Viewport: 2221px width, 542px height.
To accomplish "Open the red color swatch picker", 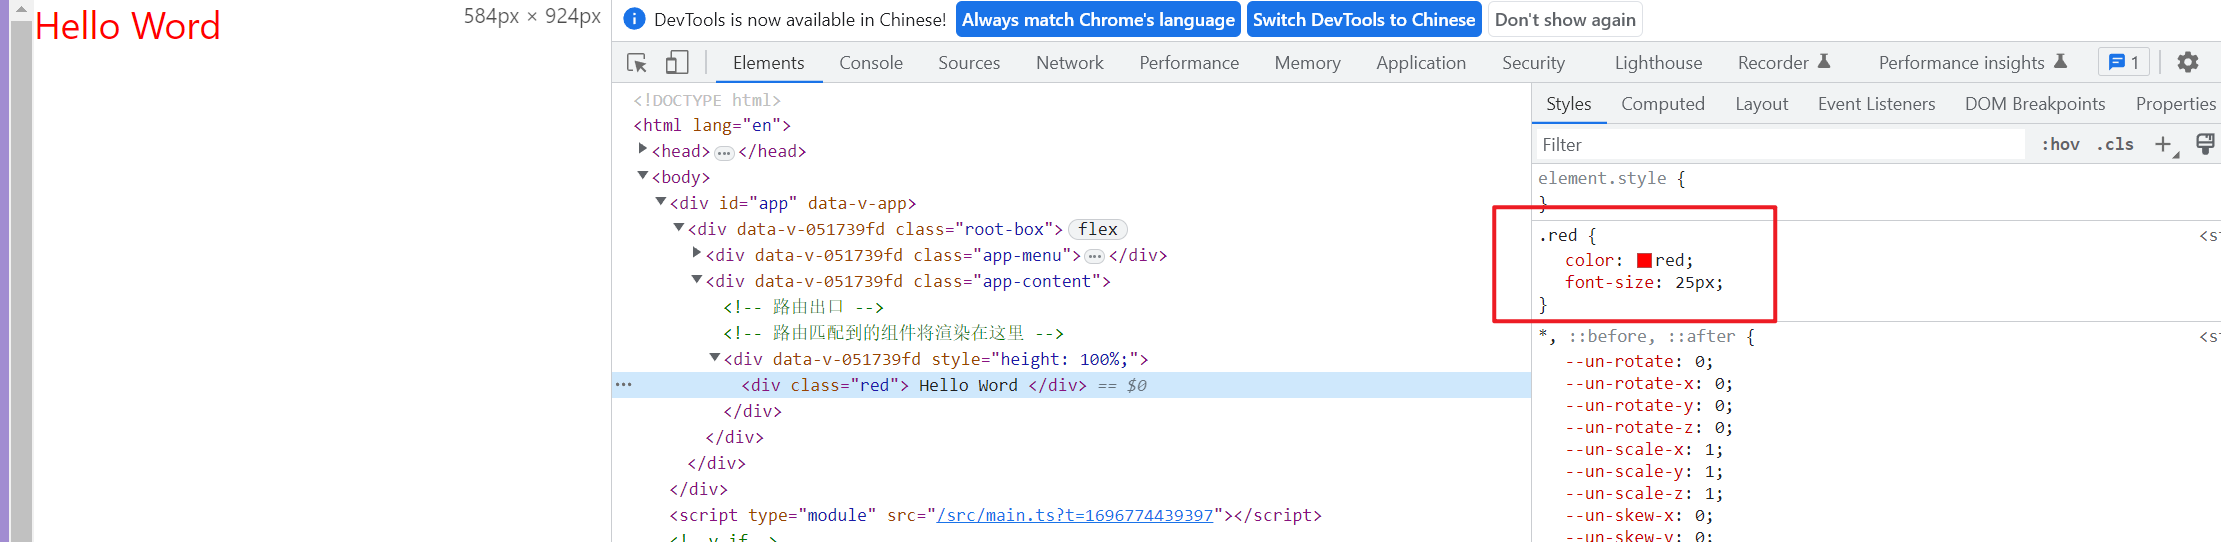I will (x=1644, y=260).
